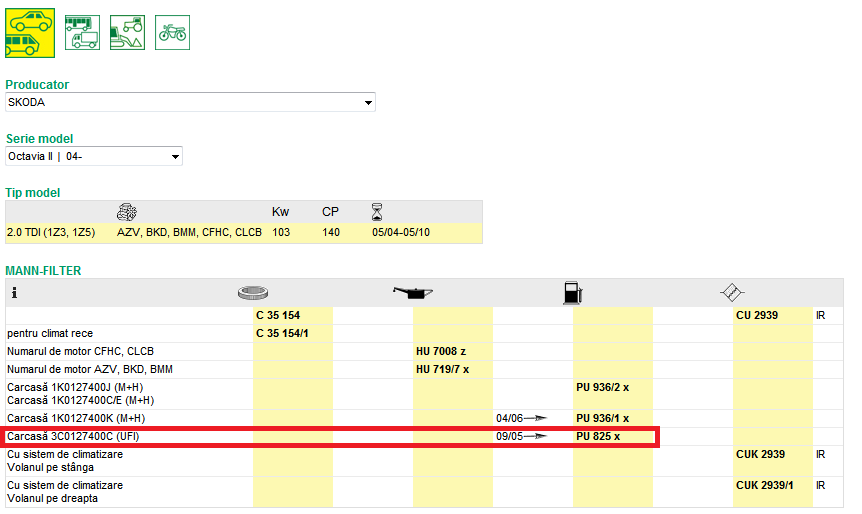862x514 pixels.
Task: Select the 2.0 TDI (1Z3, 1Z5) model row
Action: [244, 233]
